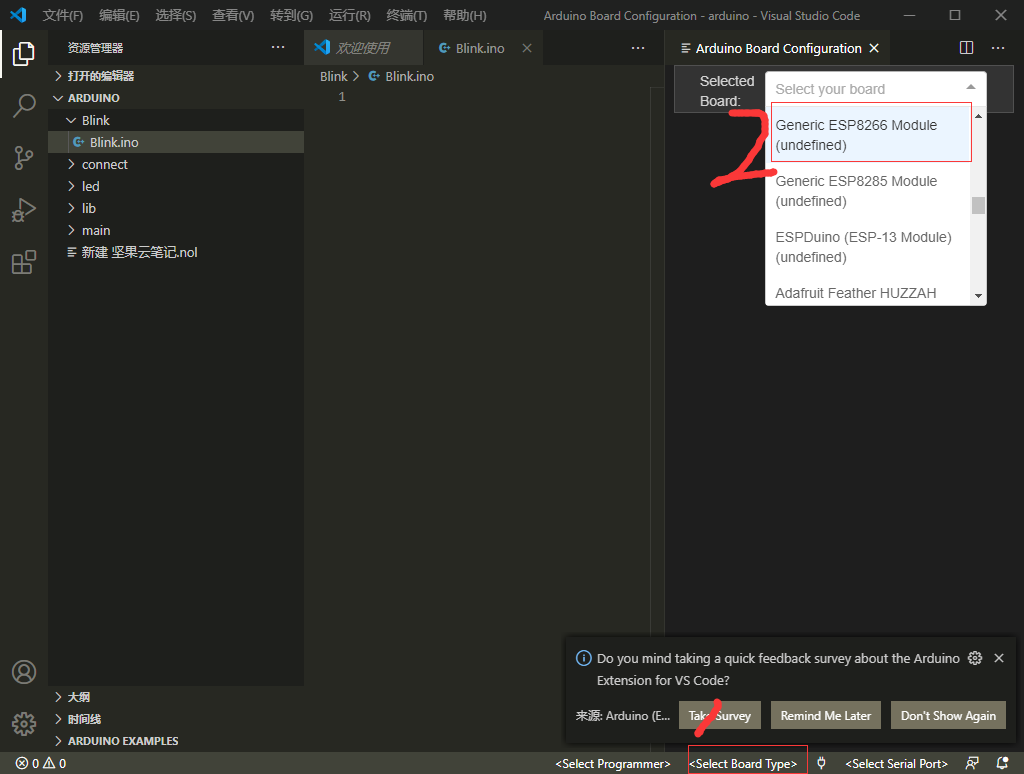Open the Source Control view icon
Image resolution: width=1024 pixels, height=774 pixels.
24,157
